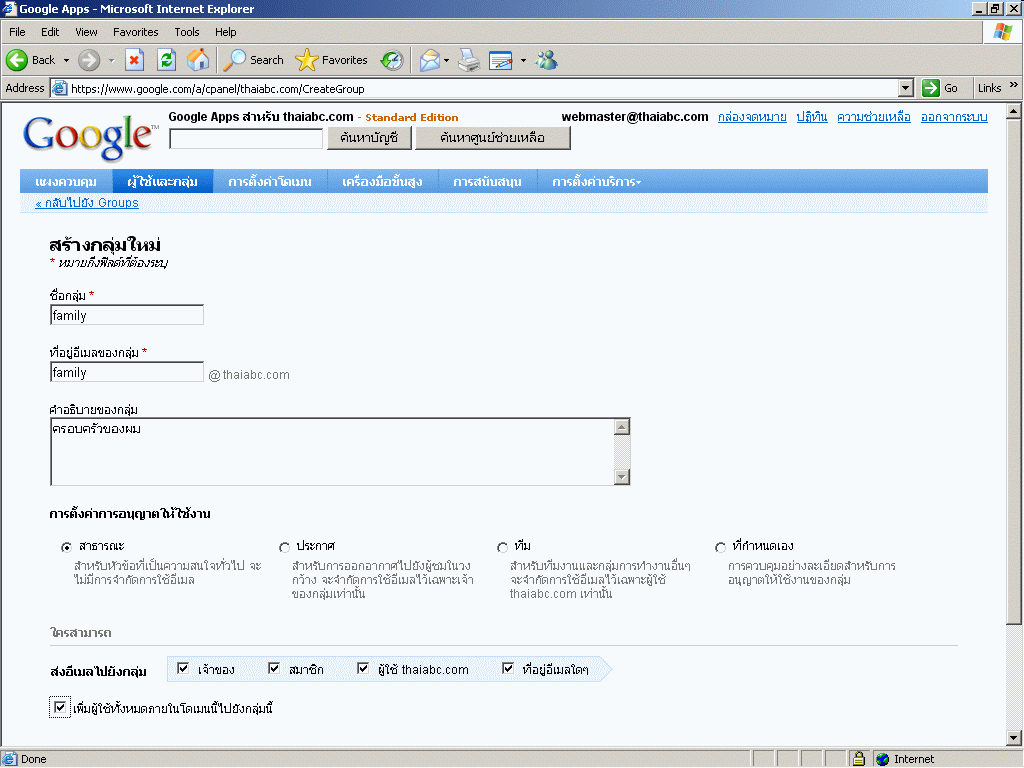Select the ทีม radio option

tap(502, 547)
